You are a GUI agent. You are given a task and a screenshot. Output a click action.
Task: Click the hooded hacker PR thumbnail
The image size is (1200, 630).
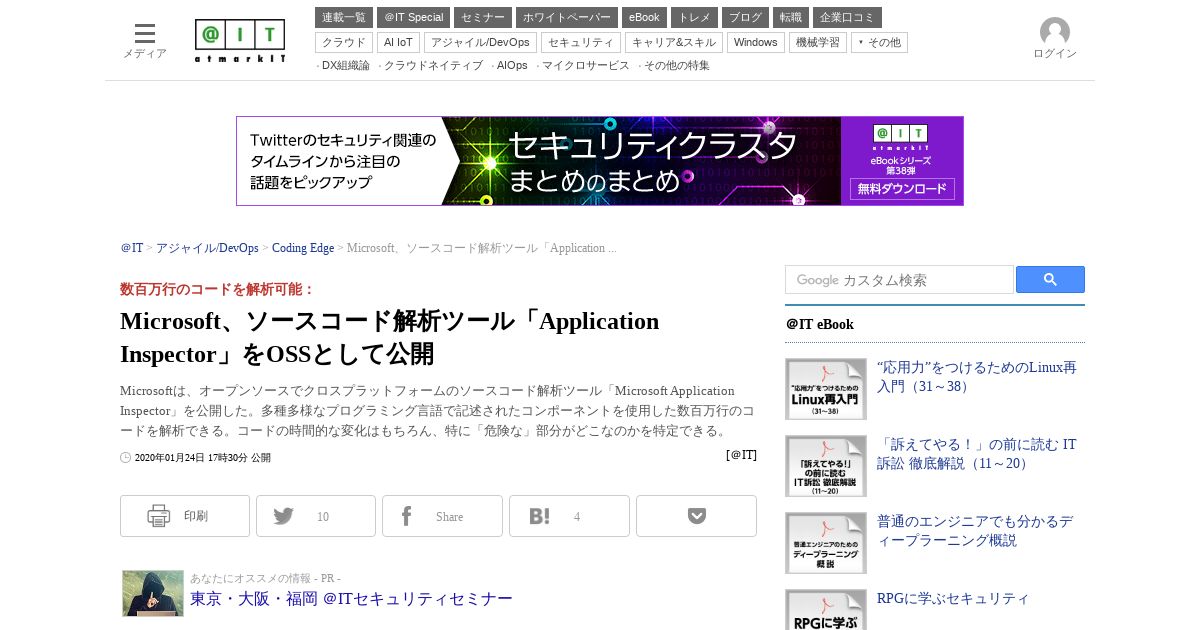[x=153, y=593]
